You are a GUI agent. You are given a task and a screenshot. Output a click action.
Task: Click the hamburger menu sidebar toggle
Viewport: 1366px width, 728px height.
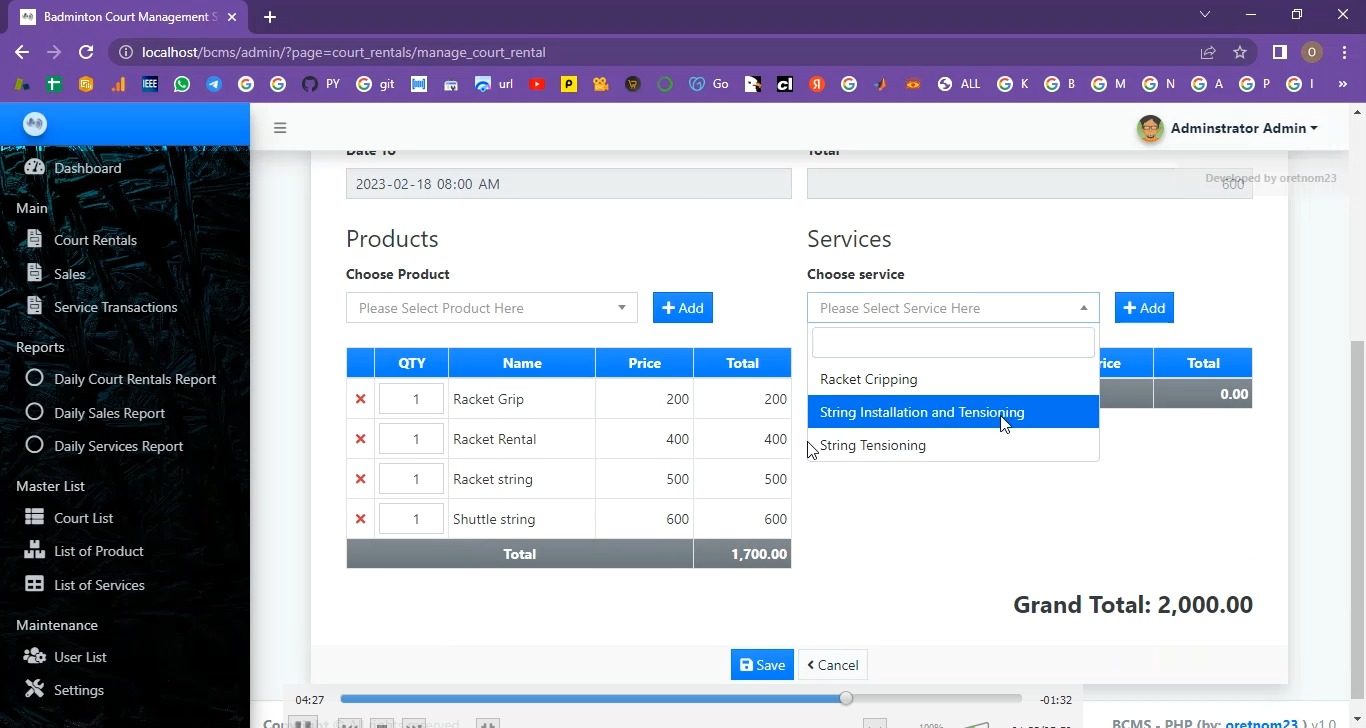280,128
